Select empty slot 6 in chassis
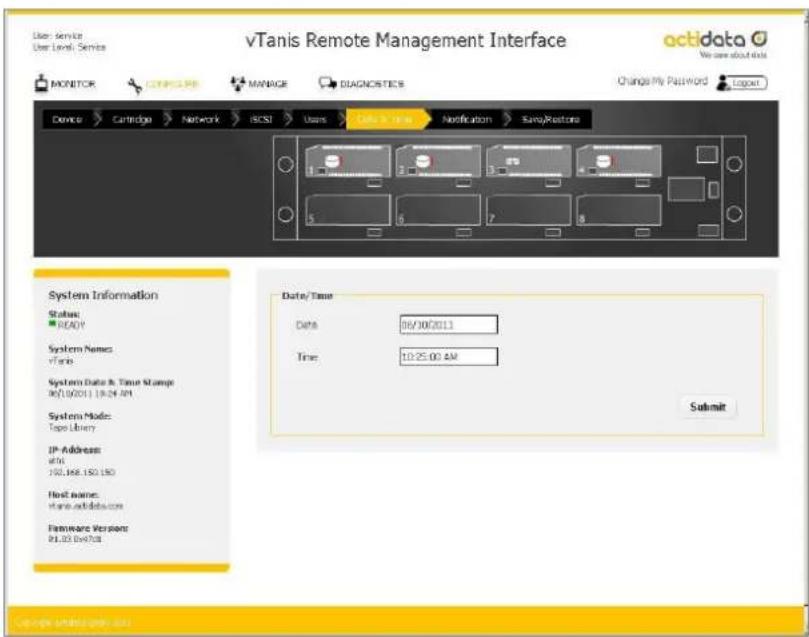The height and width of the screenshot is (637, 809). tap(438, 210)
